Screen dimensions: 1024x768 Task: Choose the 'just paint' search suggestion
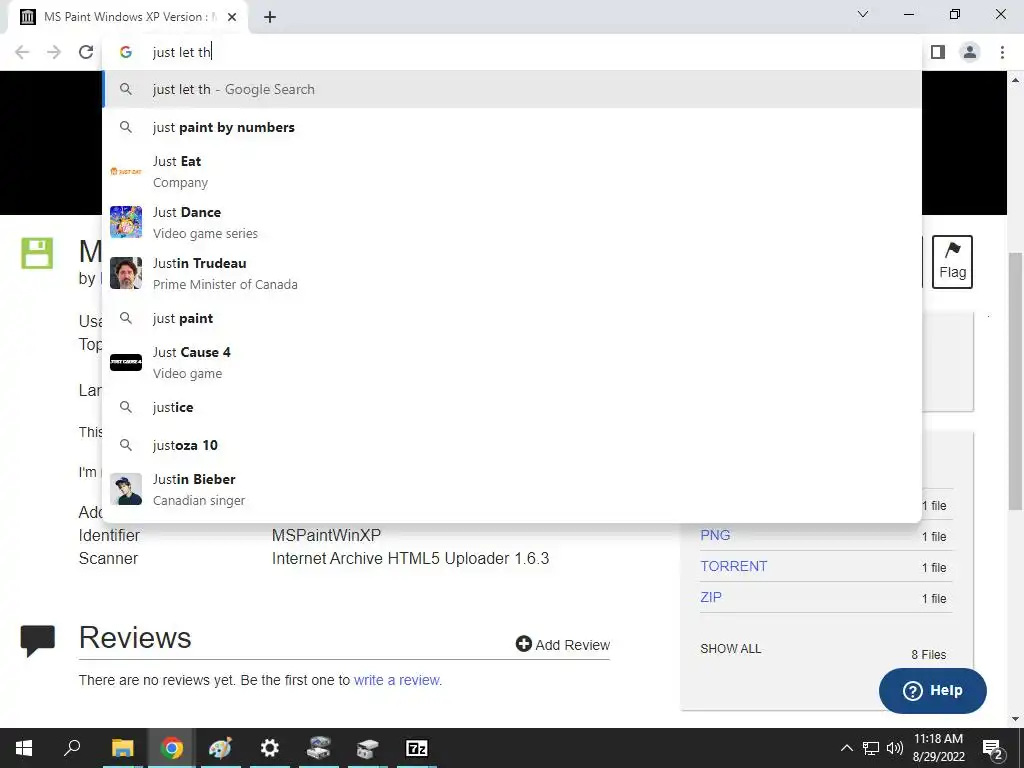512,318
